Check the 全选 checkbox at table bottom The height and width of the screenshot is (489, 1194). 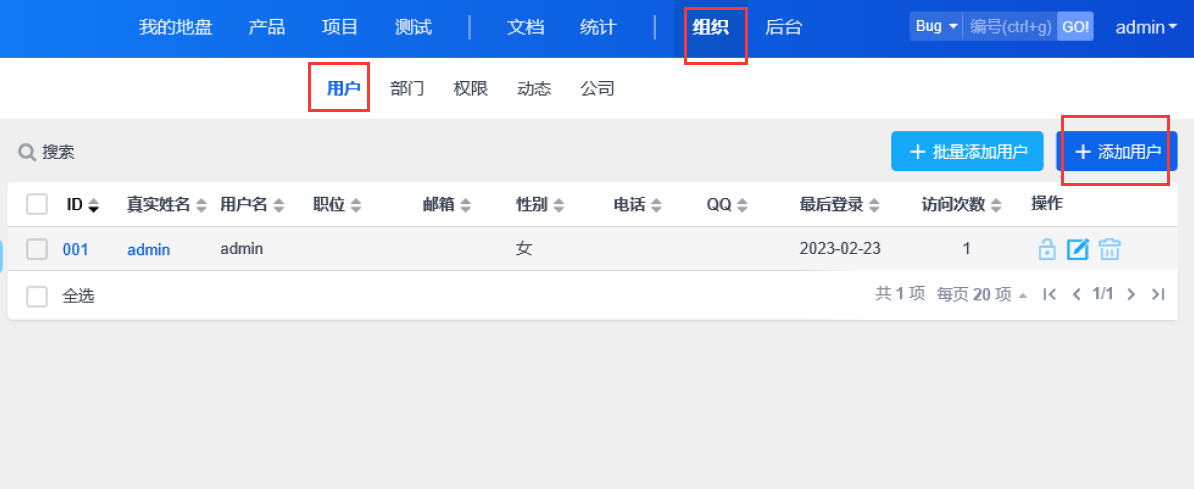37,296
